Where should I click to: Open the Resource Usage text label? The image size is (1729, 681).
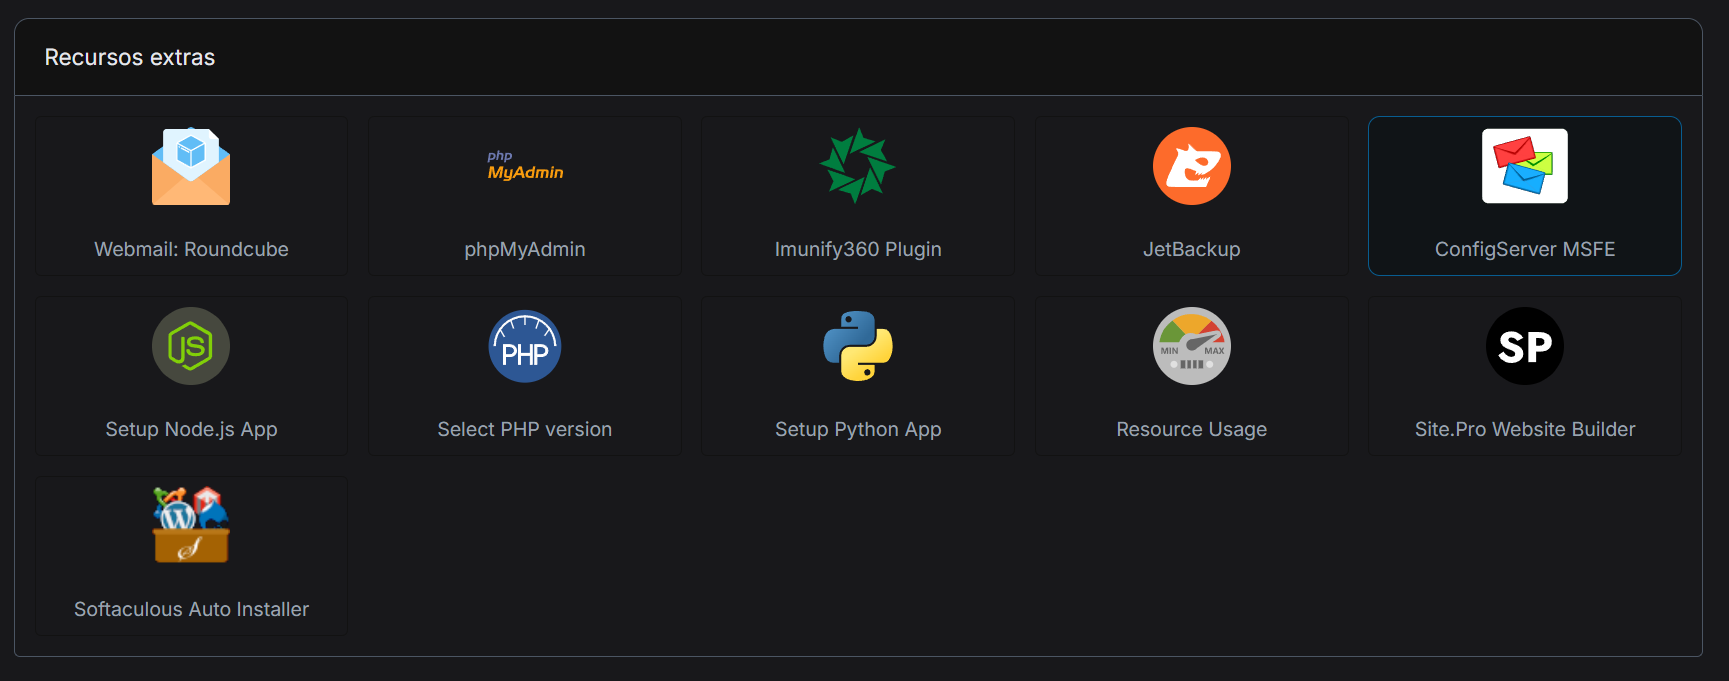point(1192,429)
